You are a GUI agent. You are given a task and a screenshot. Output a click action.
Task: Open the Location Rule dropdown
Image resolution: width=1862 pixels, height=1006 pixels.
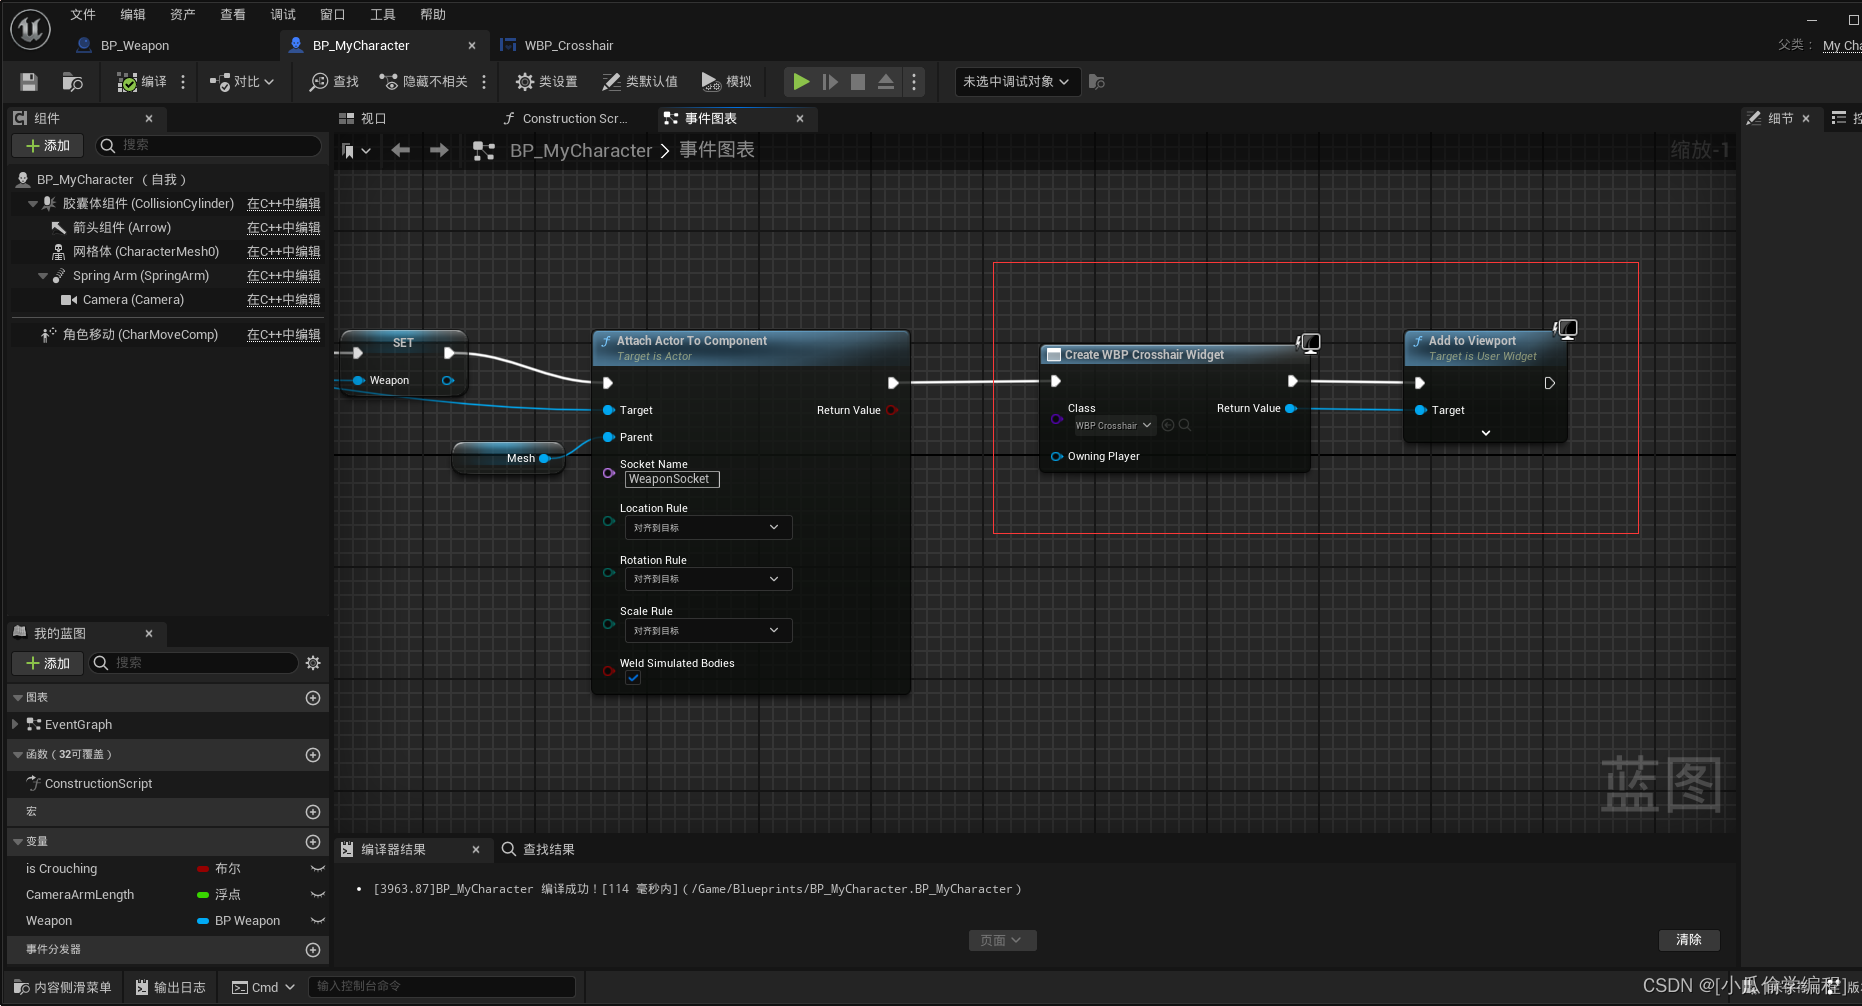pyautogui.click(x=708, y=527)
